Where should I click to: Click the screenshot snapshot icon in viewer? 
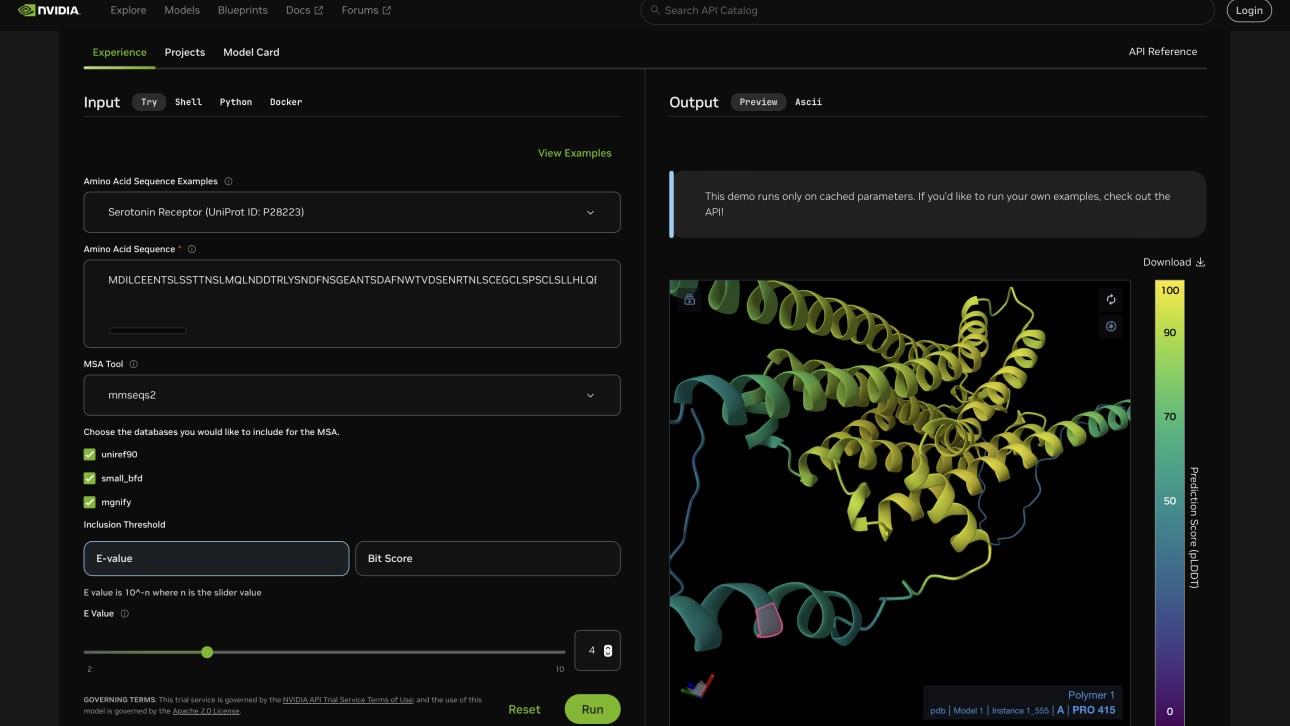[x=1110, y=327]
